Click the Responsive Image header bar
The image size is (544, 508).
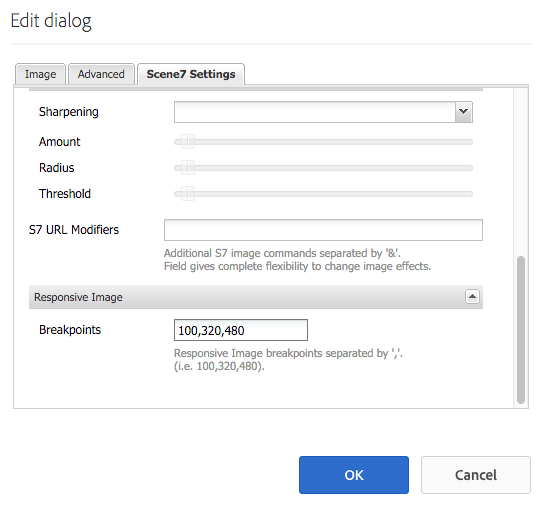coord(256,297)
